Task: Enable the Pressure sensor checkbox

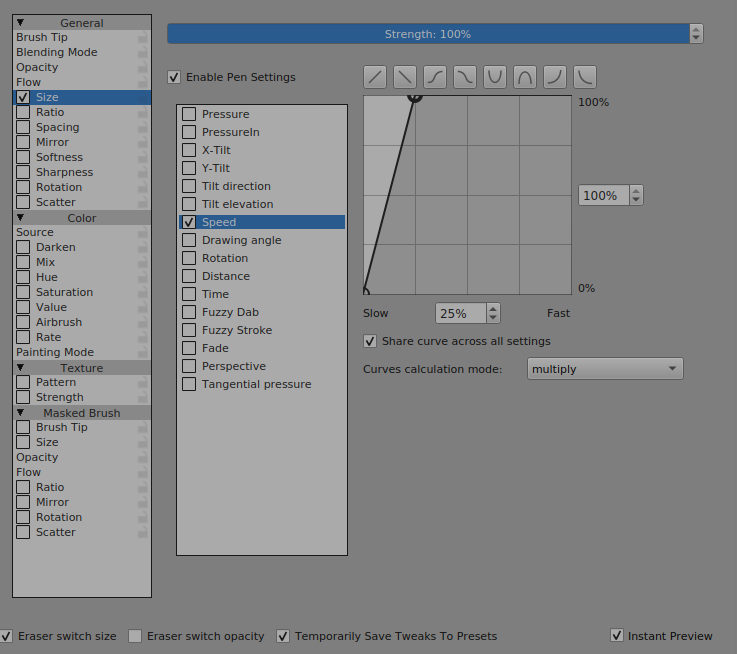Action: (x=189, y=114)
